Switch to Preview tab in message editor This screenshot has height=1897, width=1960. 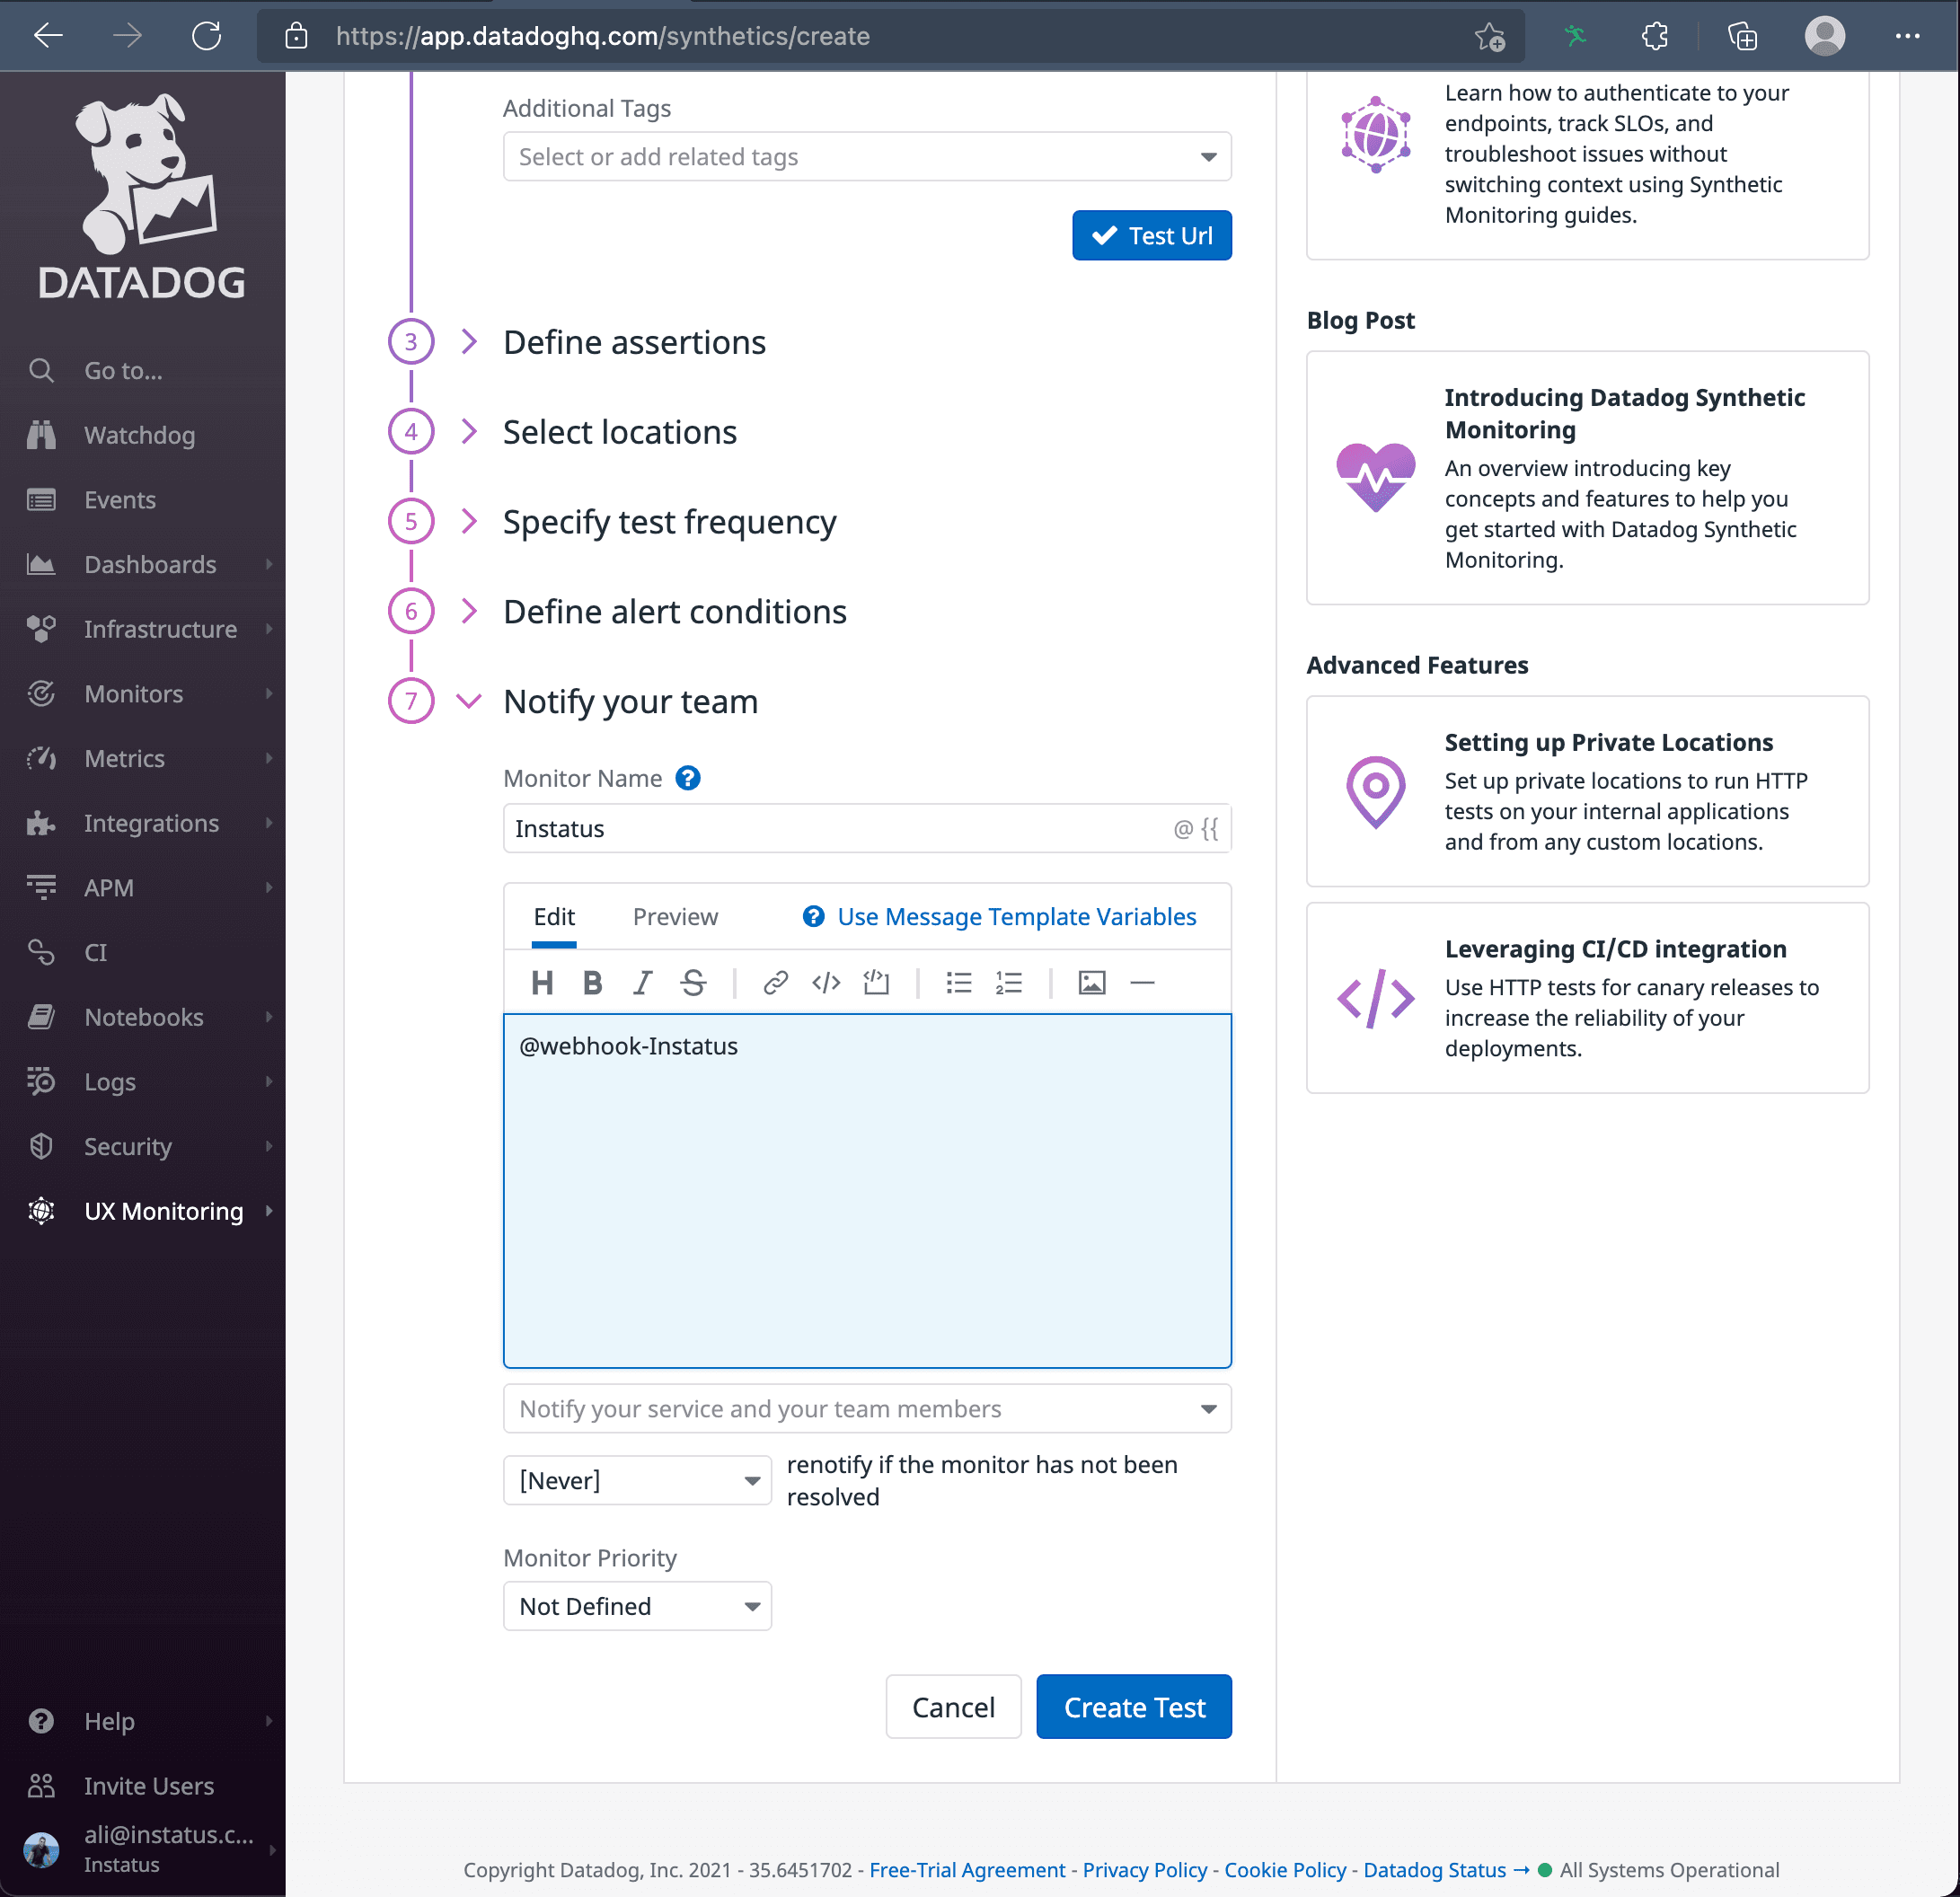(674, 917)
